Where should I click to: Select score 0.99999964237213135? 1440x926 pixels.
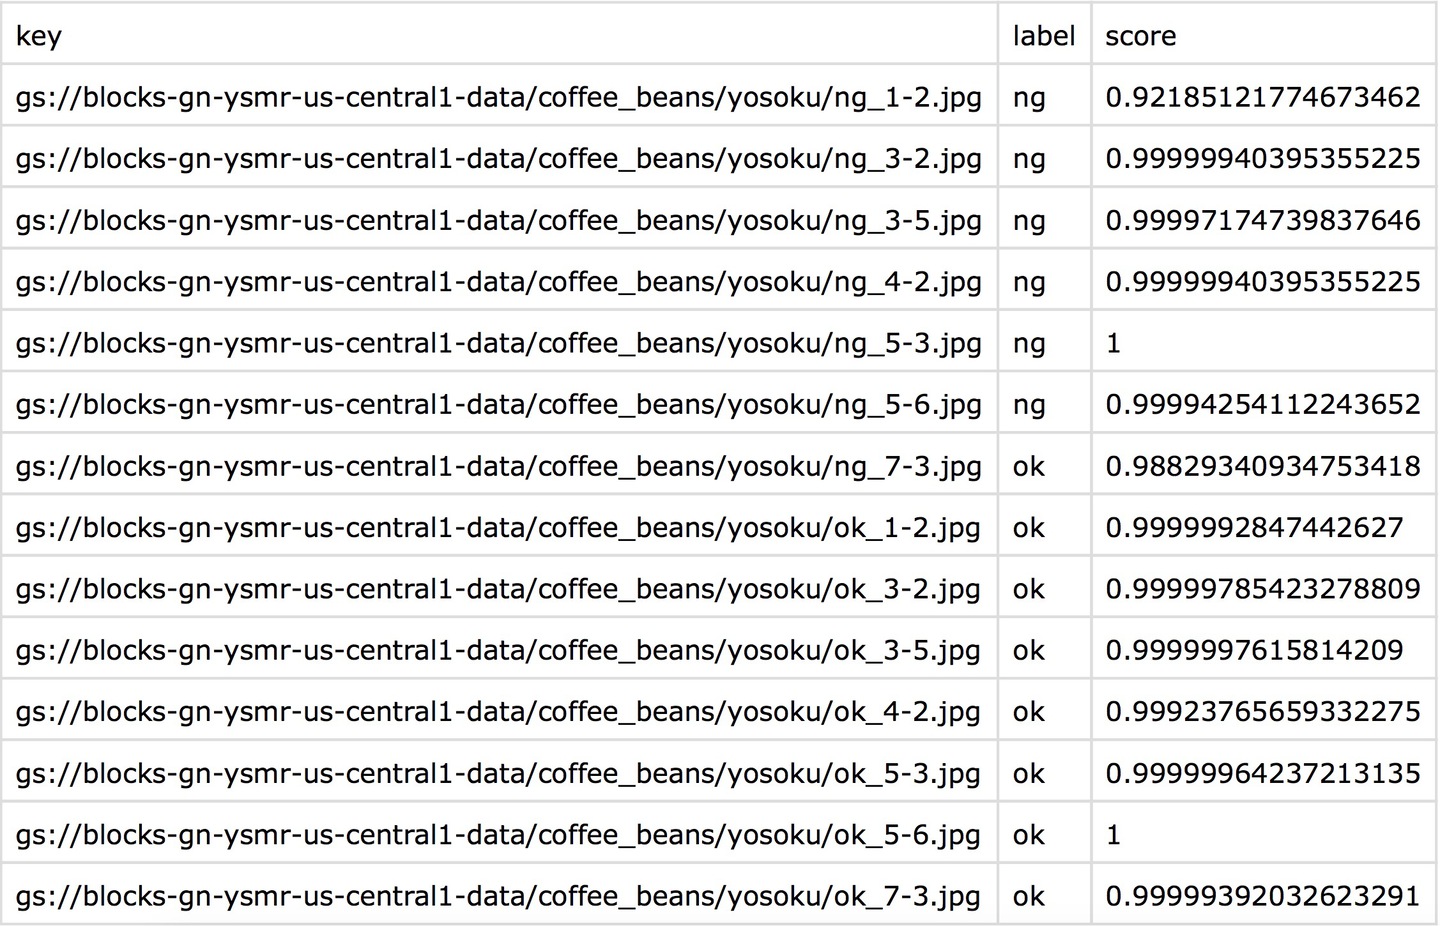[1263, 773]
